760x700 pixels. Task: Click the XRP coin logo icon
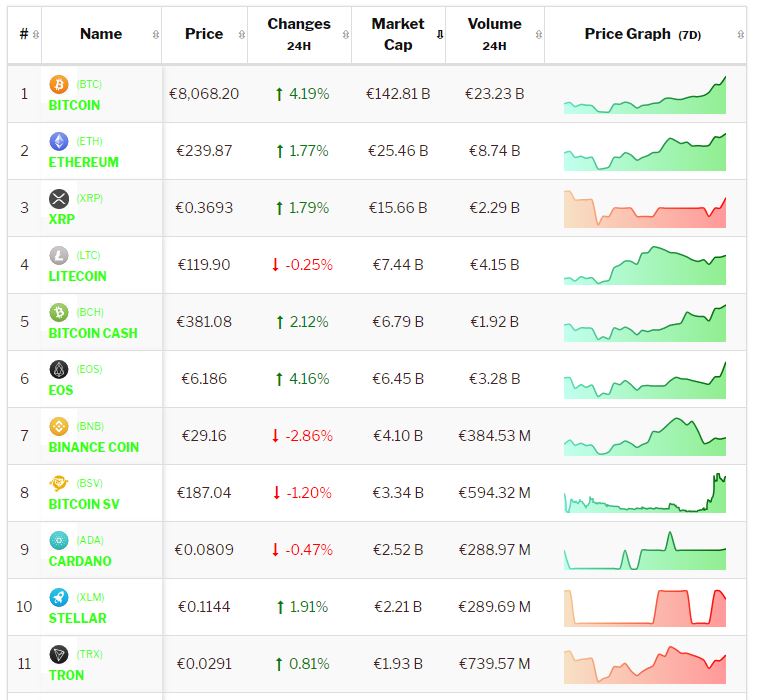59,199
